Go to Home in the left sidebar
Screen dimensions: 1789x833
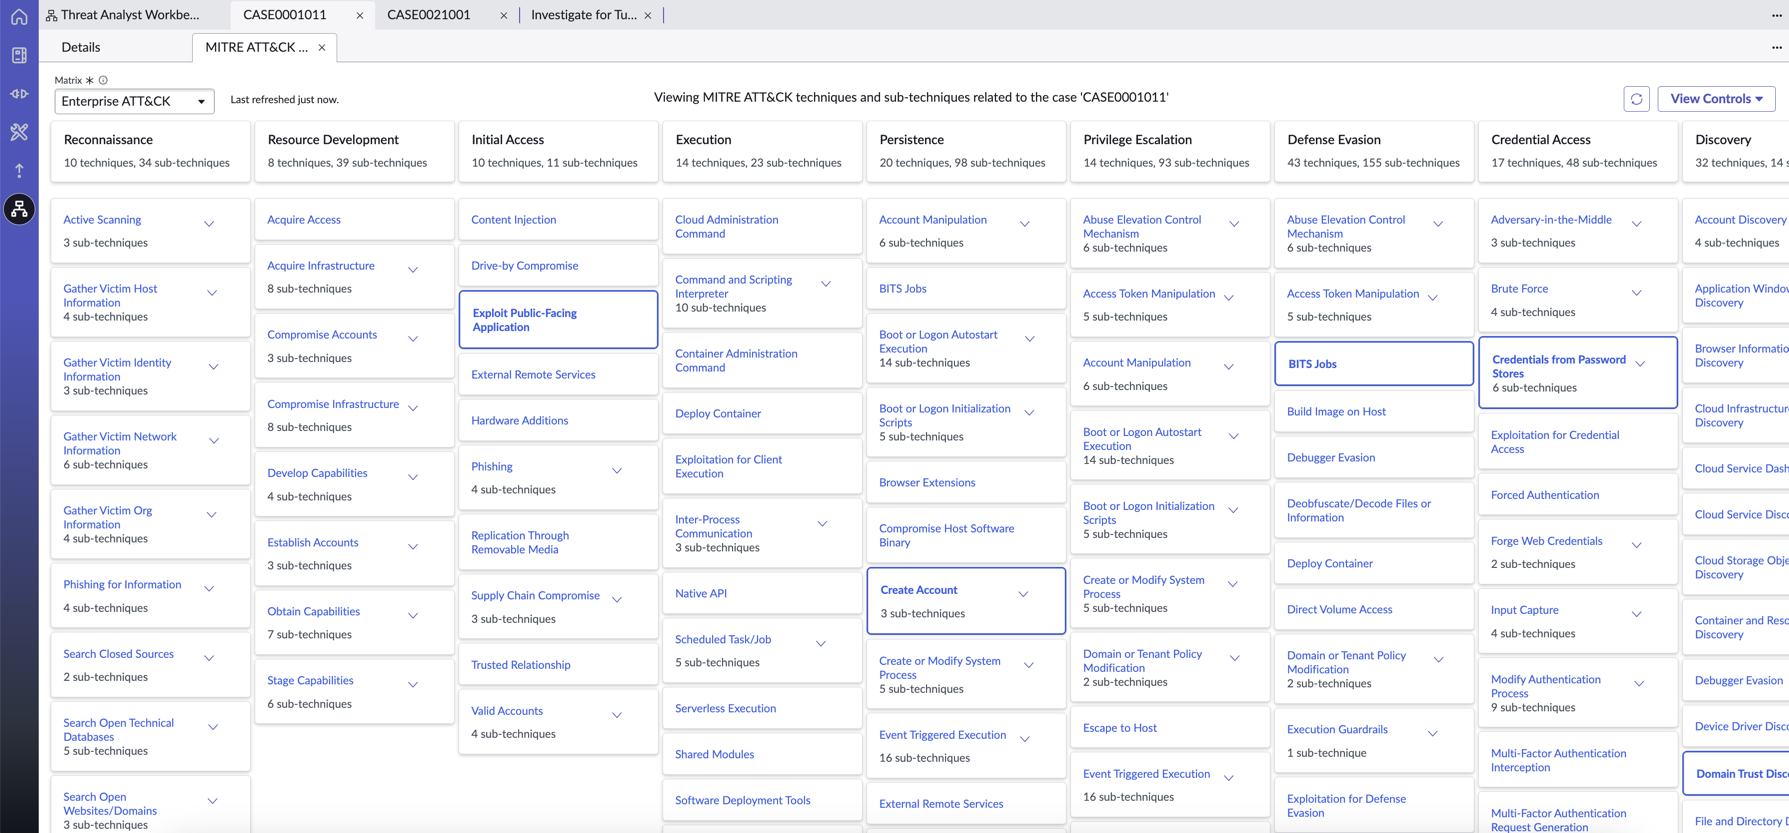click(19, 17)
